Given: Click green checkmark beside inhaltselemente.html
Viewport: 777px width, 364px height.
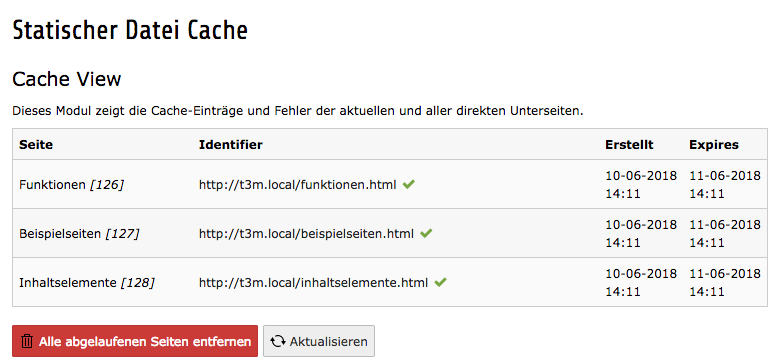Looking at the screenshot, I should click(x=440, y=282).
